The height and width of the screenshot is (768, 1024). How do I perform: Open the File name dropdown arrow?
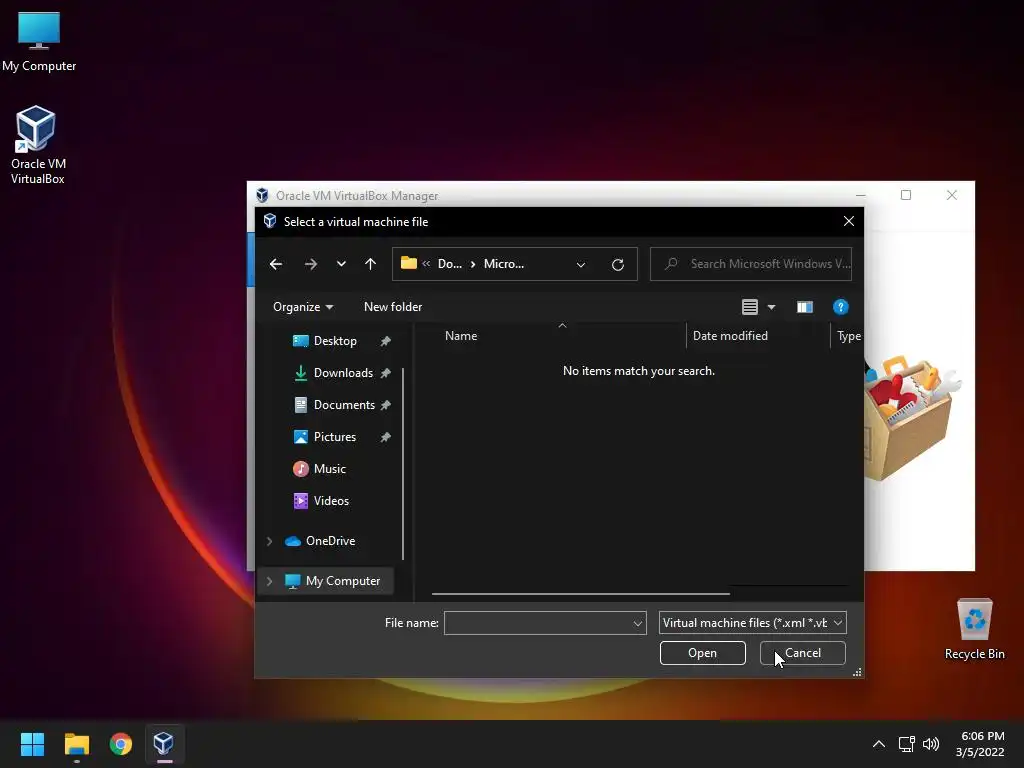(638, 623)
